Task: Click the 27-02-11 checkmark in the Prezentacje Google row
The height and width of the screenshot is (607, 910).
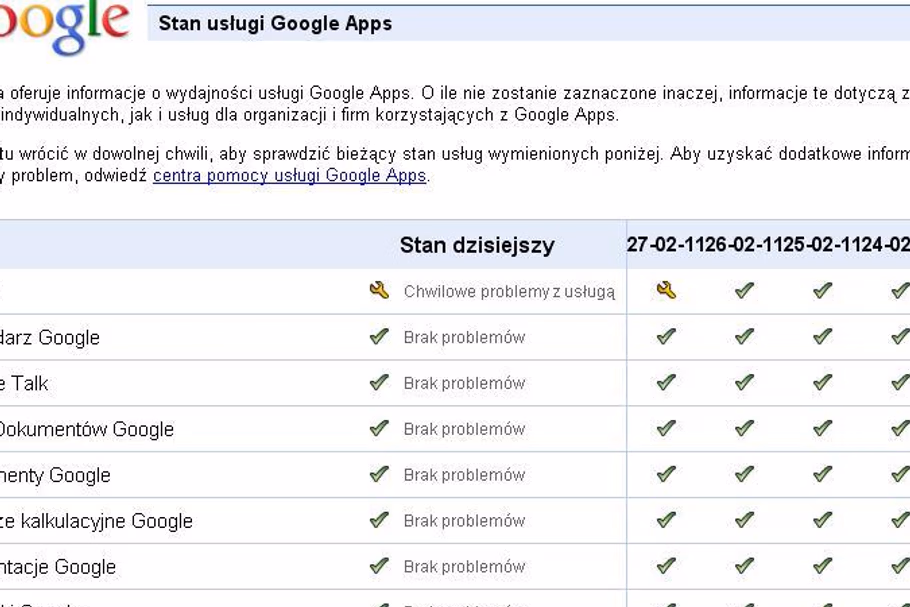Action: [x=666, y=566]
